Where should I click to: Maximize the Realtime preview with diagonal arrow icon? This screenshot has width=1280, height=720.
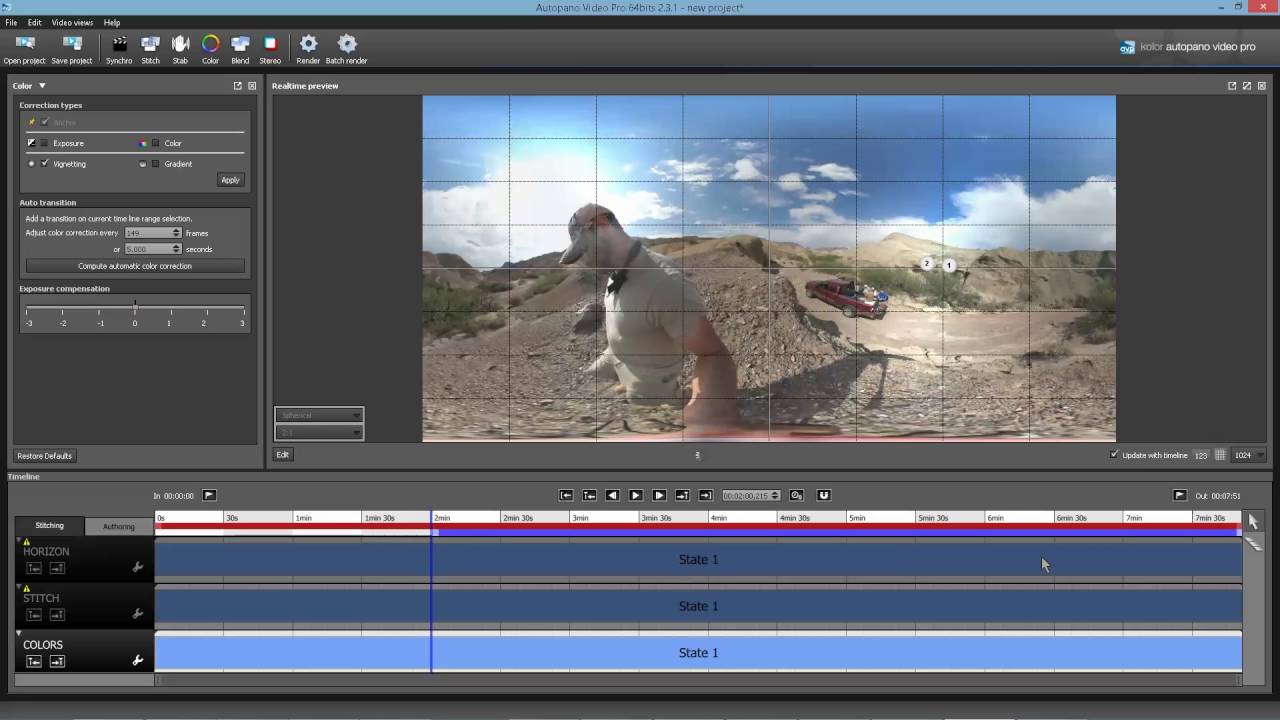[x=1247, y=86]
